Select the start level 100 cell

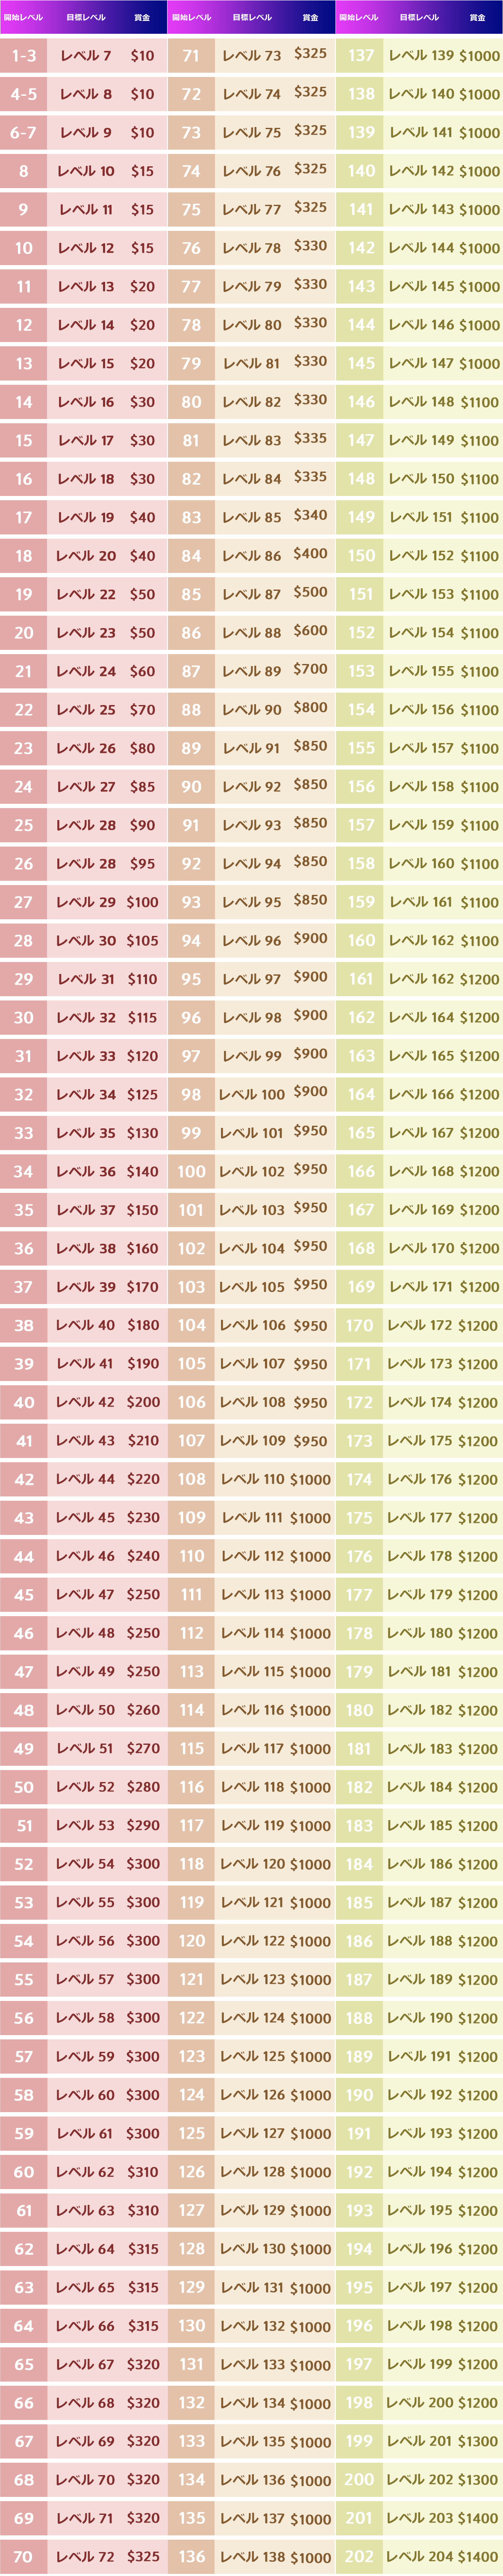point(191,1171)
